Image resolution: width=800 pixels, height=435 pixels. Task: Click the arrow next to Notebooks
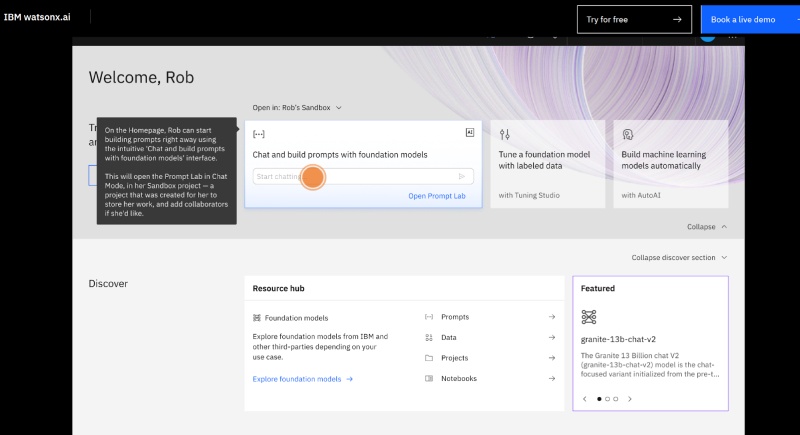pos(552,378)
